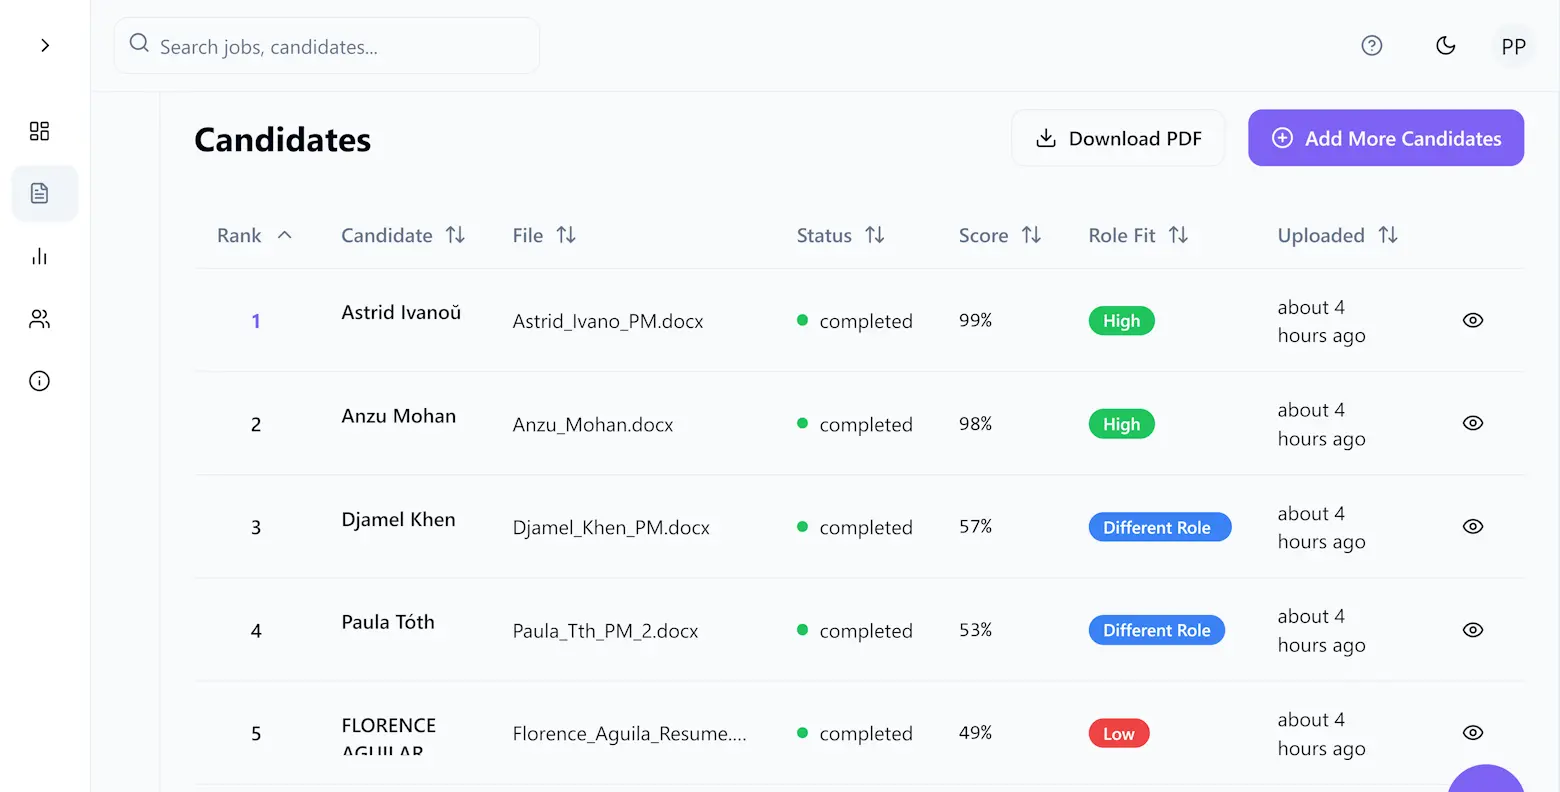View details with Paula Tóth's eye icon
The width and height of the screenshot is (1560, 792).
pyautogui.click(x=1473, y=630)
